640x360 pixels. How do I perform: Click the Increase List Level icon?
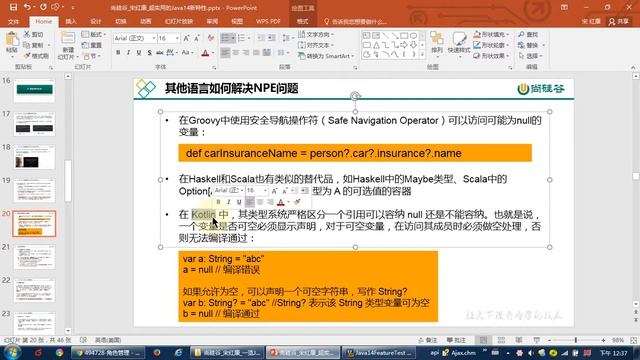271,38
